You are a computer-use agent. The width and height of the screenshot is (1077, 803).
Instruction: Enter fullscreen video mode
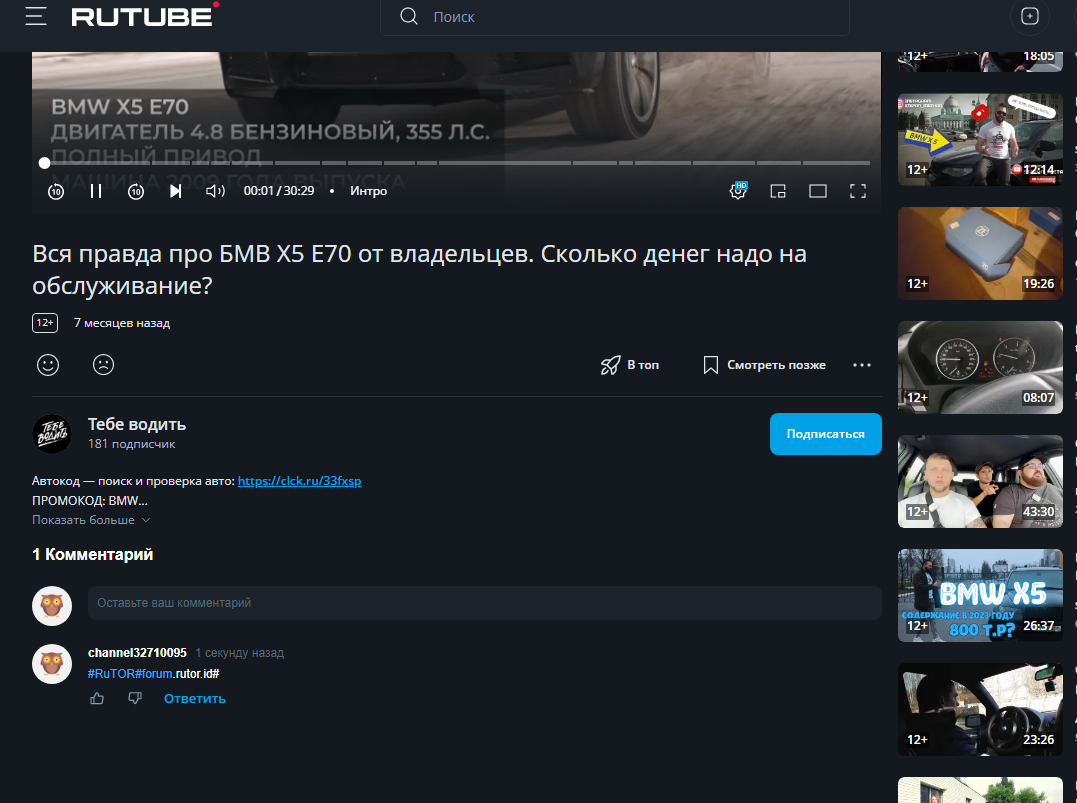pyautogui.click(x=858, y=191)
